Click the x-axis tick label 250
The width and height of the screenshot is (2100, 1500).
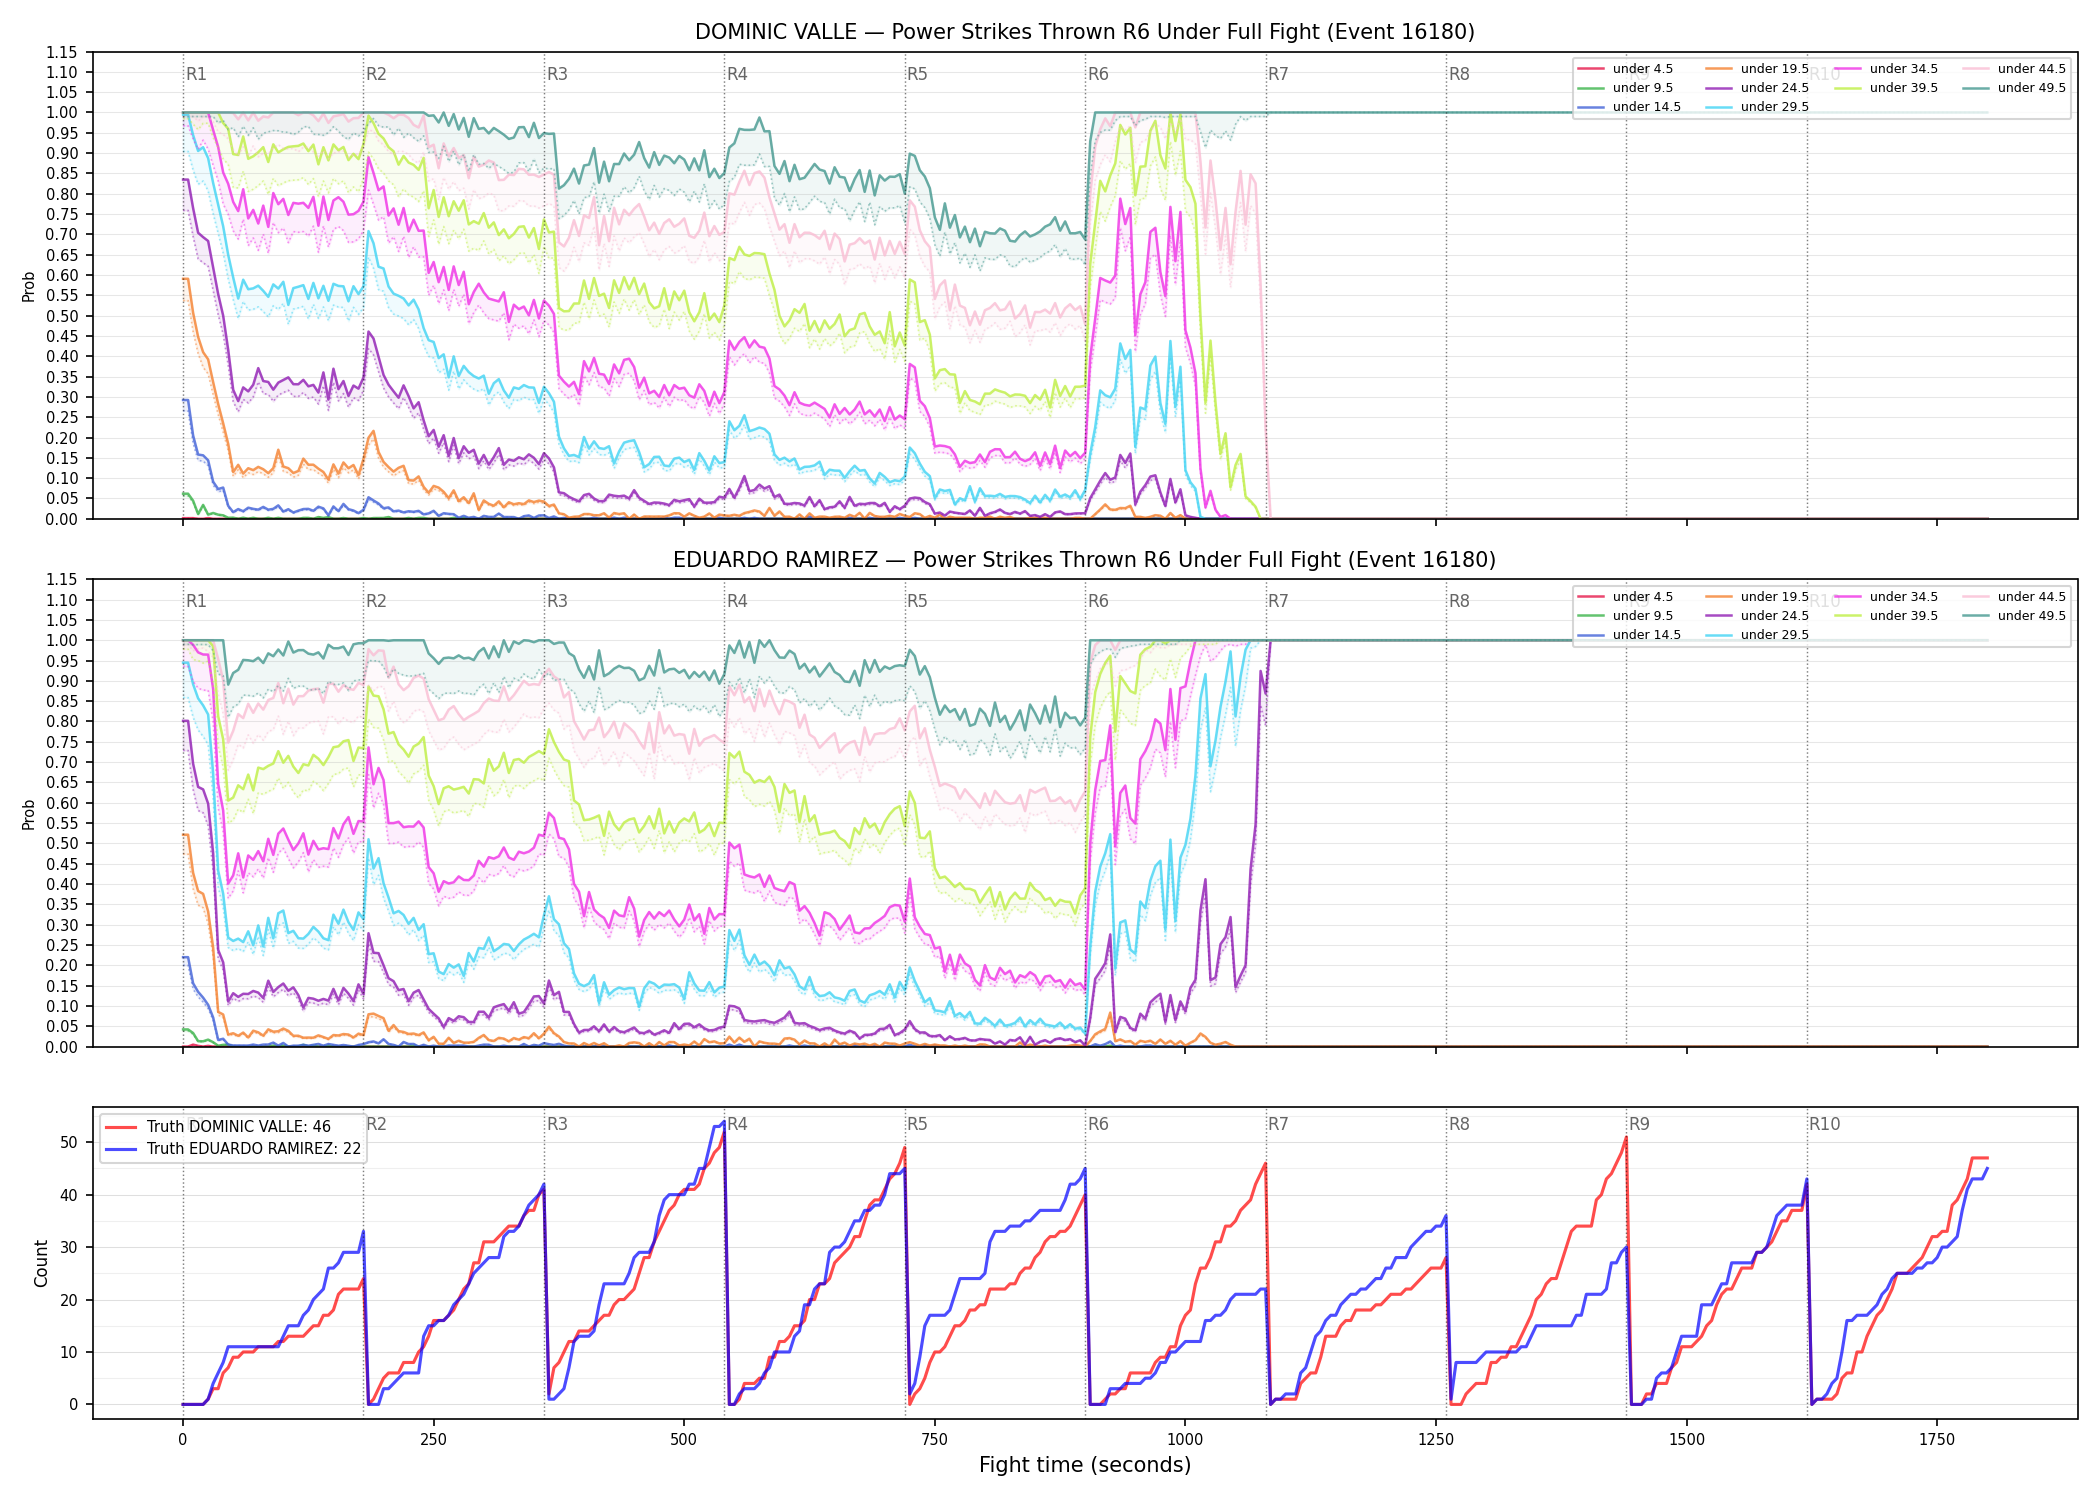pyautogui.click(x=433, y=1440)
